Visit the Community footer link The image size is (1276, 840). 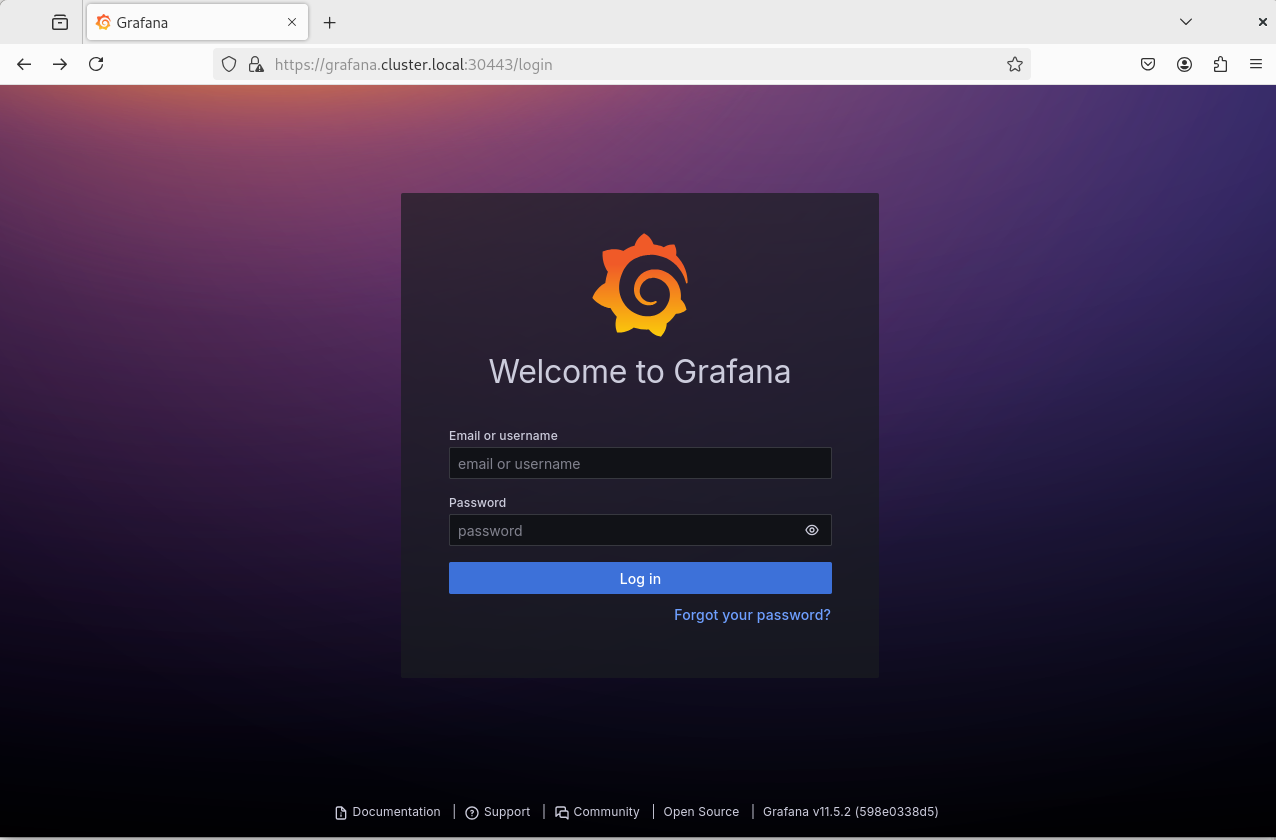point(598,812)
